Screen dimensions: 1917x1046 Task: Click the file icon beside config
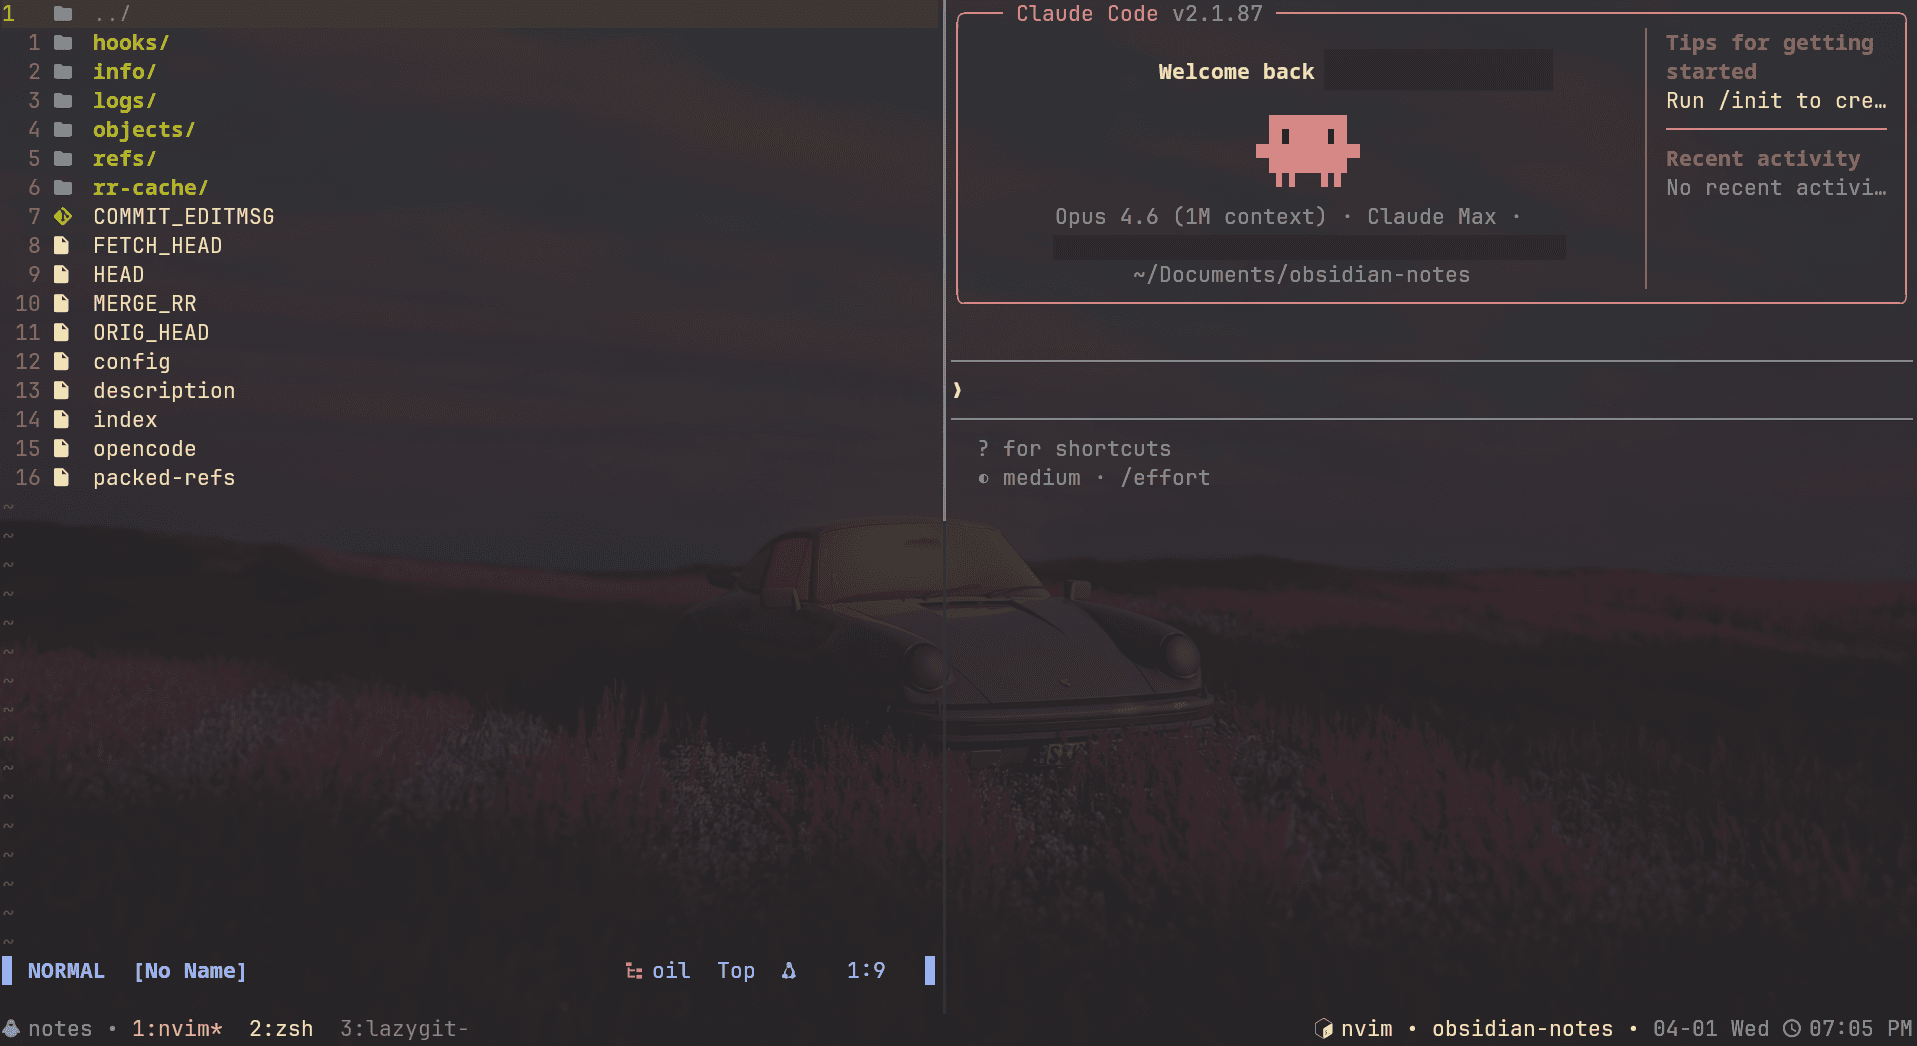[x=62, y=362]
